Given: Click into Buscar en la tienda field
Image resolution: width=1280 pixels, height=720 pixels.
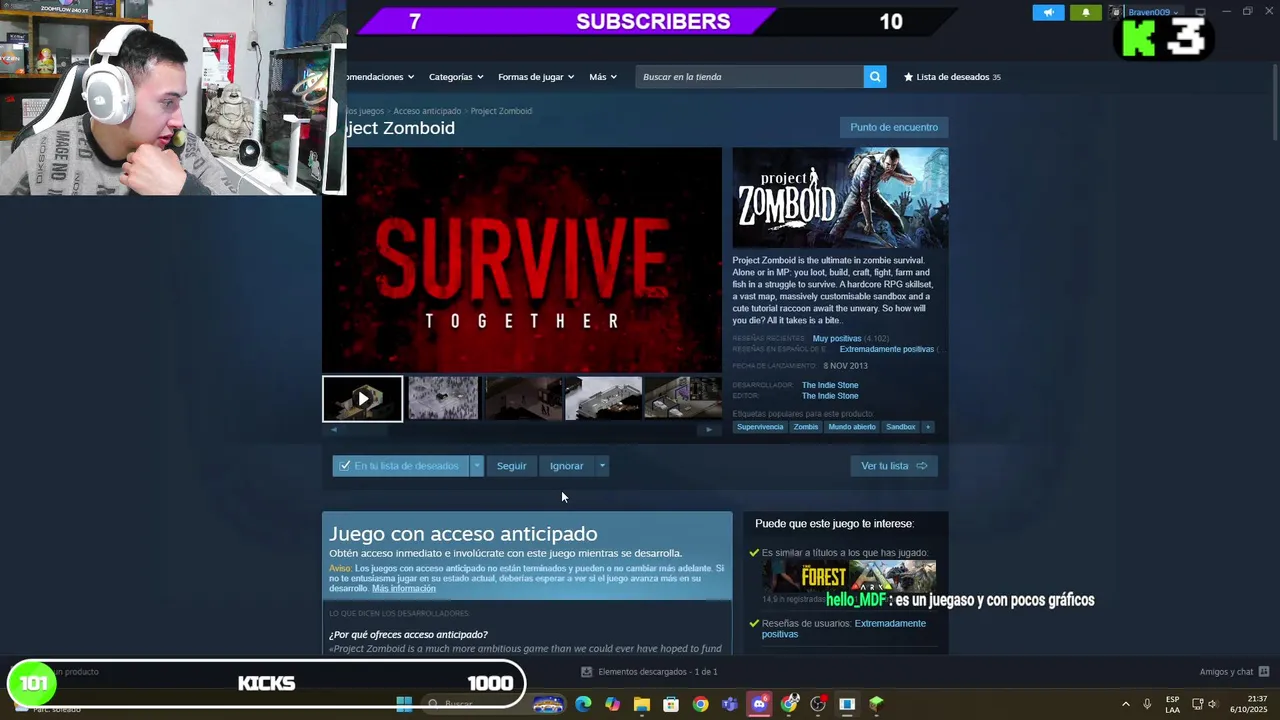Looking at the screenshot, I should tap(750, 77).
